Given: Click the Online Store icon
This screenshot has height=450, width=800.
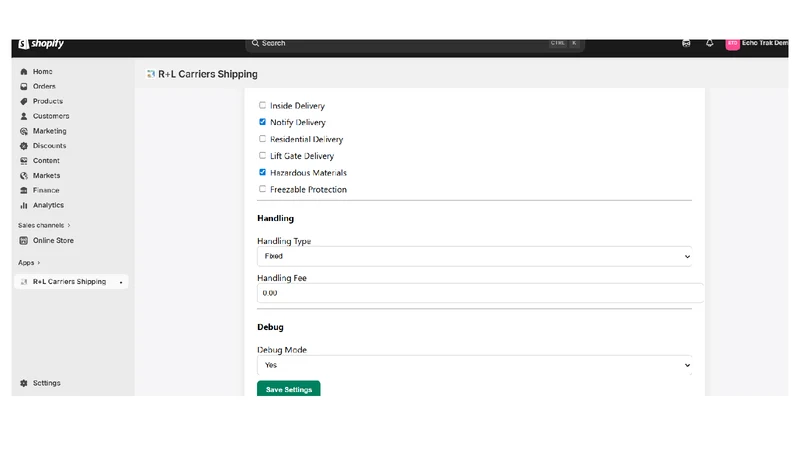Looking at the screenshot, I should (x=23, y=240).
